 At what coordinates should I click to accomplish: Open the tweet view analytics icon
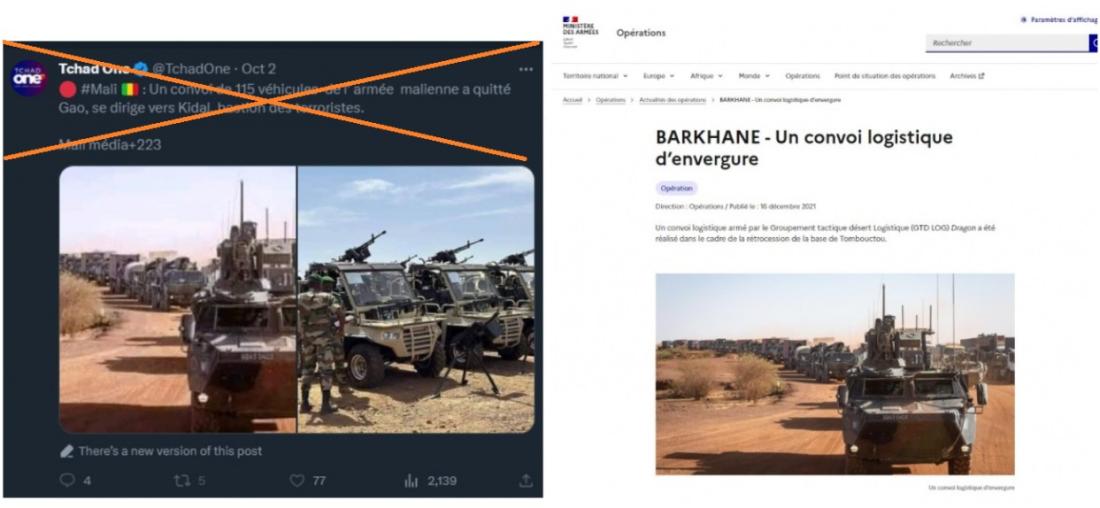pyautogui.click(x=411, y=481)
